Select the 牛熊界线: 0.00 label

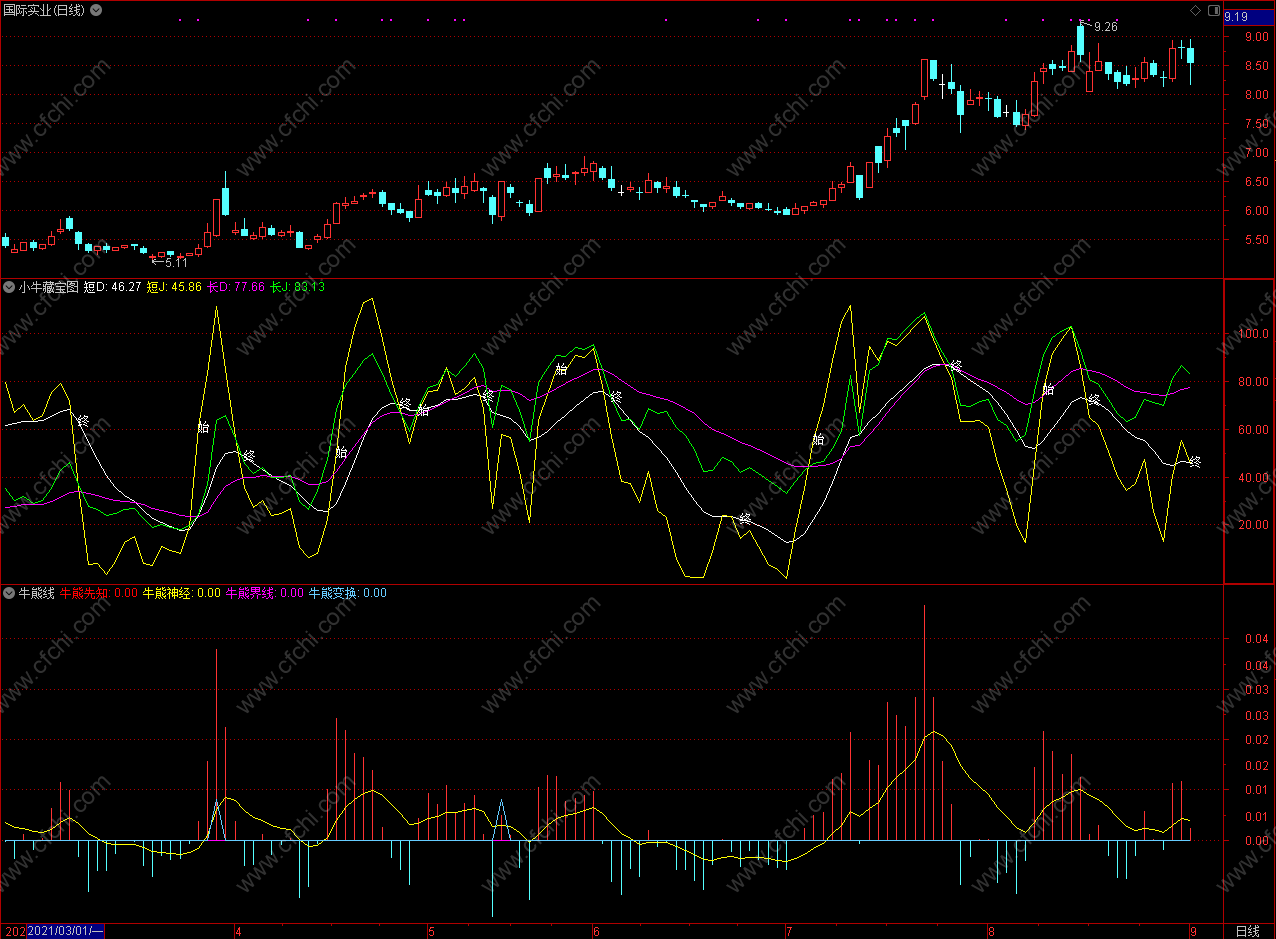point(265,593)
